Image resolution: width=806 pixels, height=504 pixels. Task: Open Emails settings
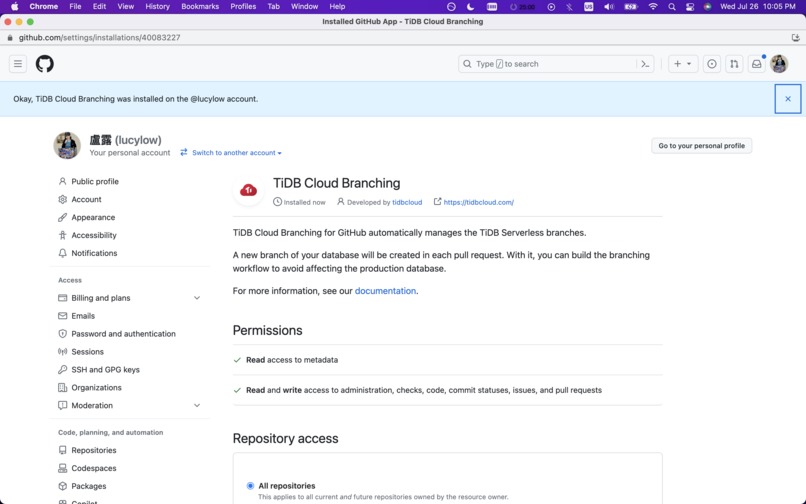(83, 316)
